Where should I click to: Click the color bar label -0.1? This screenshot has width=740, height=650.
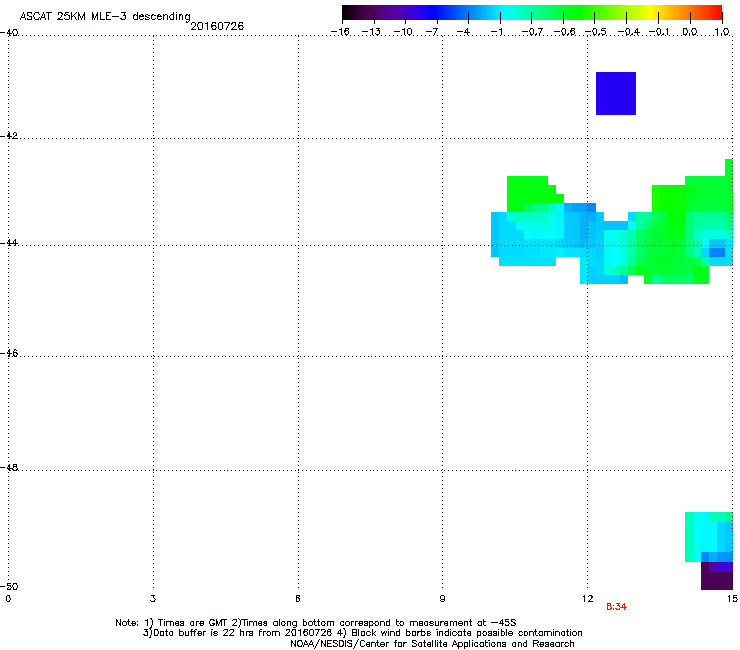point(659,32)
